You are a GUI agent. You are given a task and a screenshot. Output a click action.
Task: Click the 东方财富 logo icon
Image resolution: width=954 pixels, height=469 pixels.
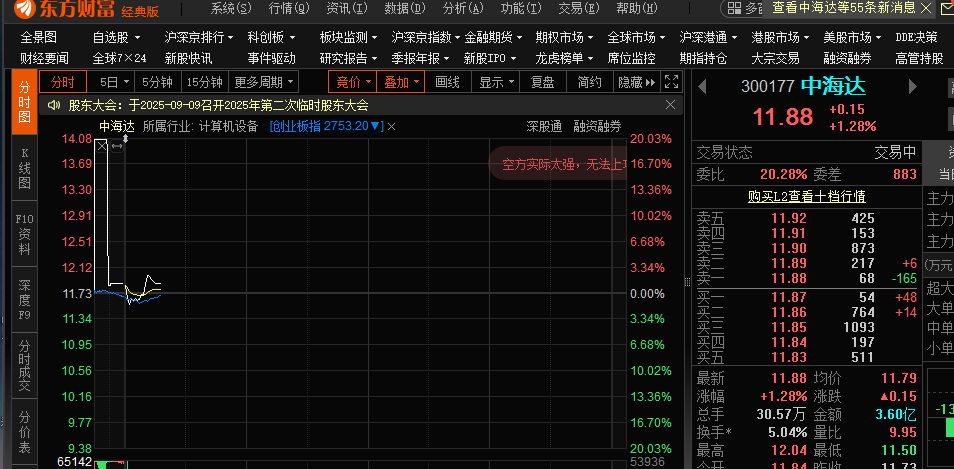tap(25, 8)
